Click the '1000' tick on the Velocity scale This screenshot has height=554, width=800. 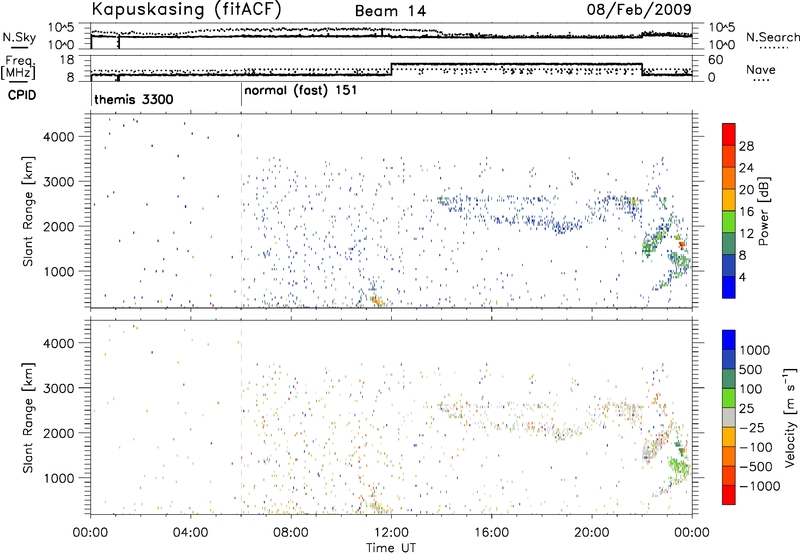click(x=755, y=350)
